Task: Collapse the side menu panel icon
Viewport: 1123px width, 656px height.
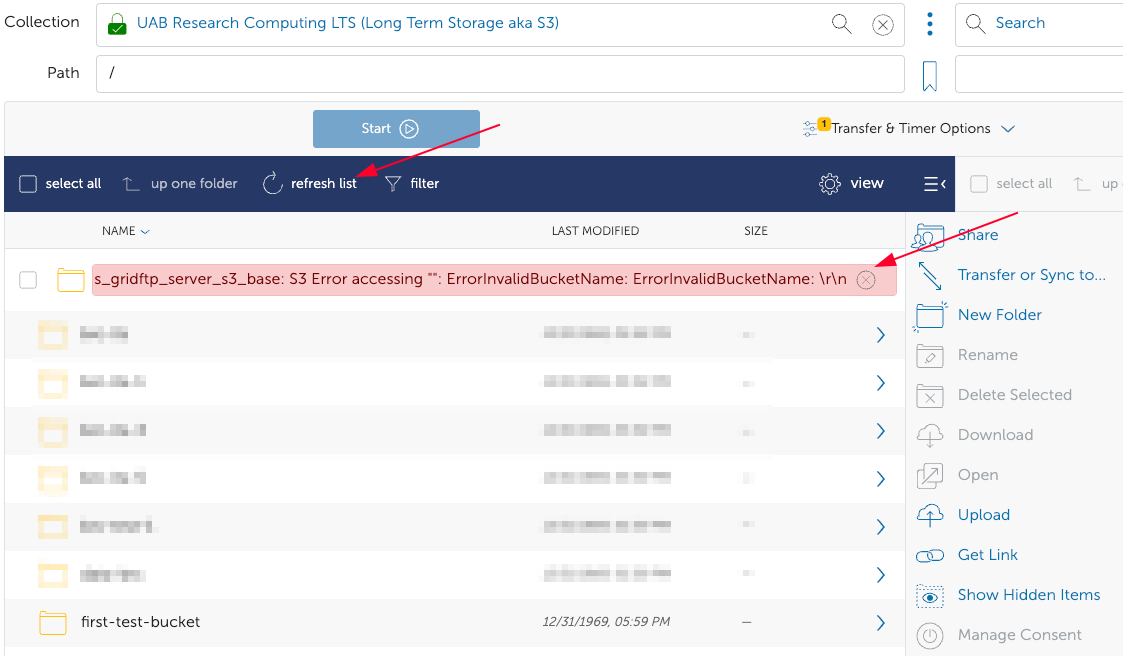Action: tap(934, 183)
